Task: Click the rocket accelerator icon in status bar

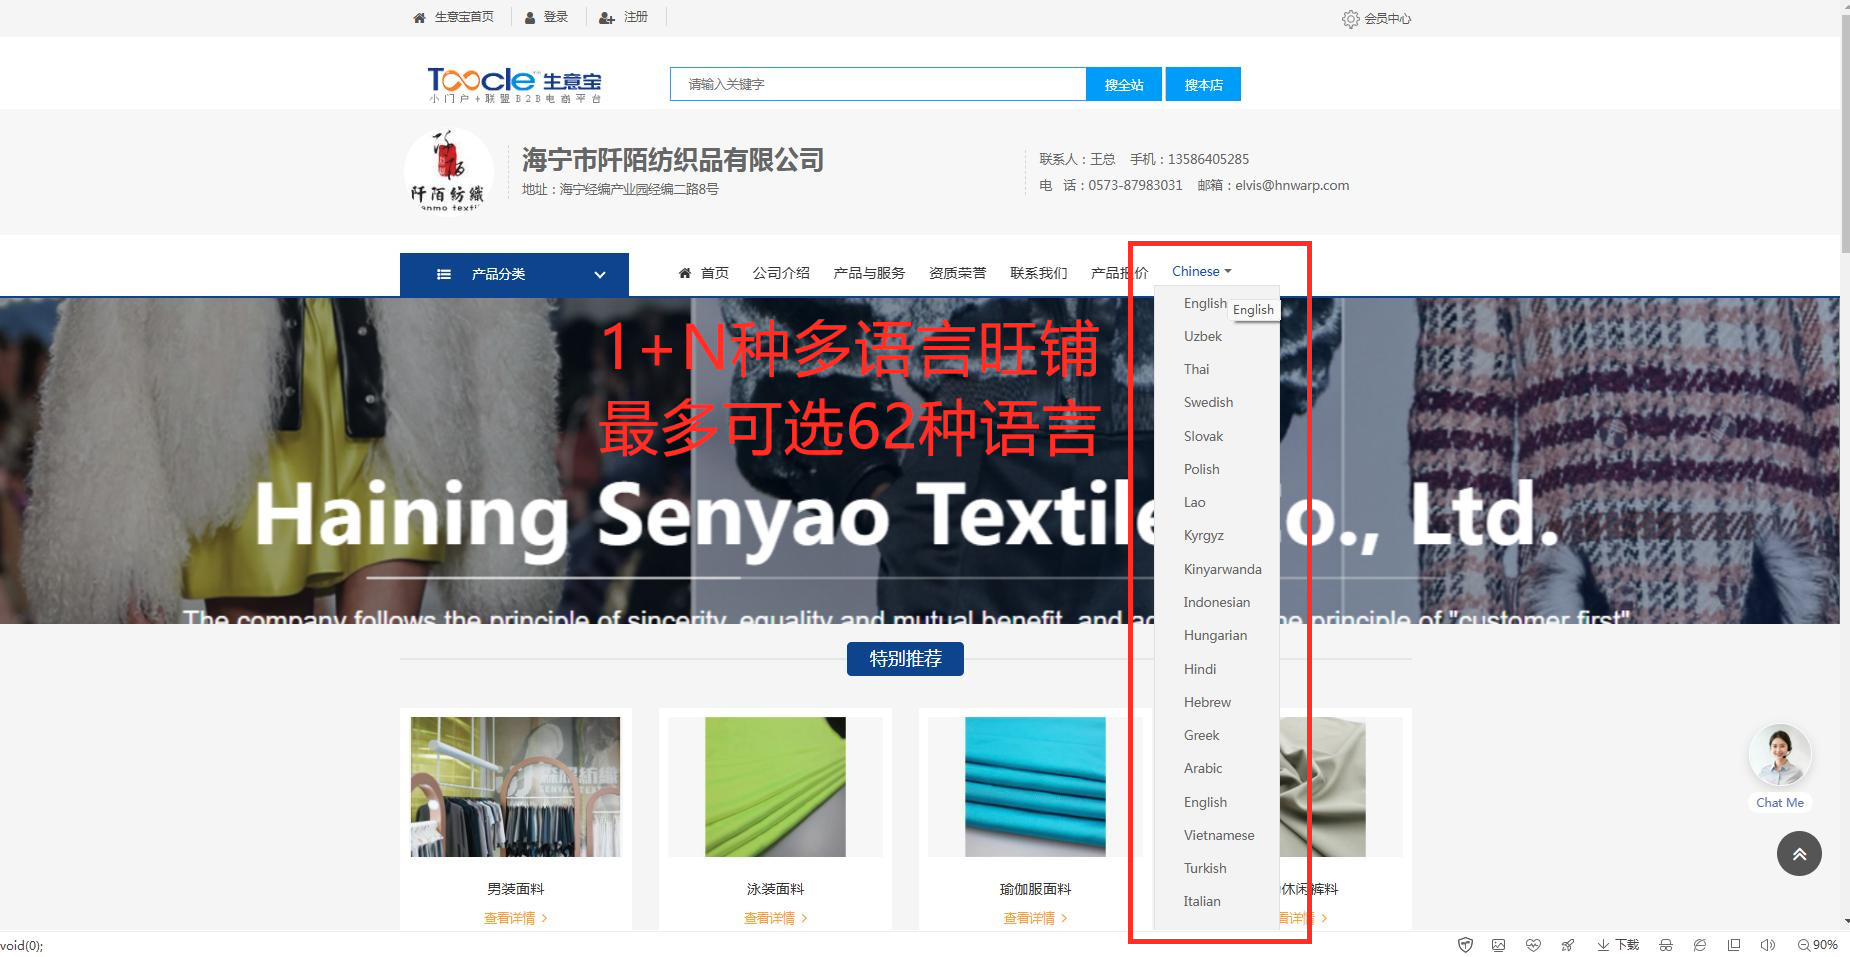Action: coord(1567,945)
